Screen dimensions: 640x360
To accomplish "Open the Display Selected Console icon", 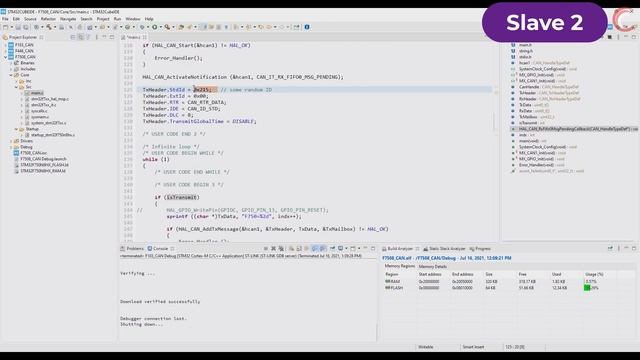I will [340, 249].
